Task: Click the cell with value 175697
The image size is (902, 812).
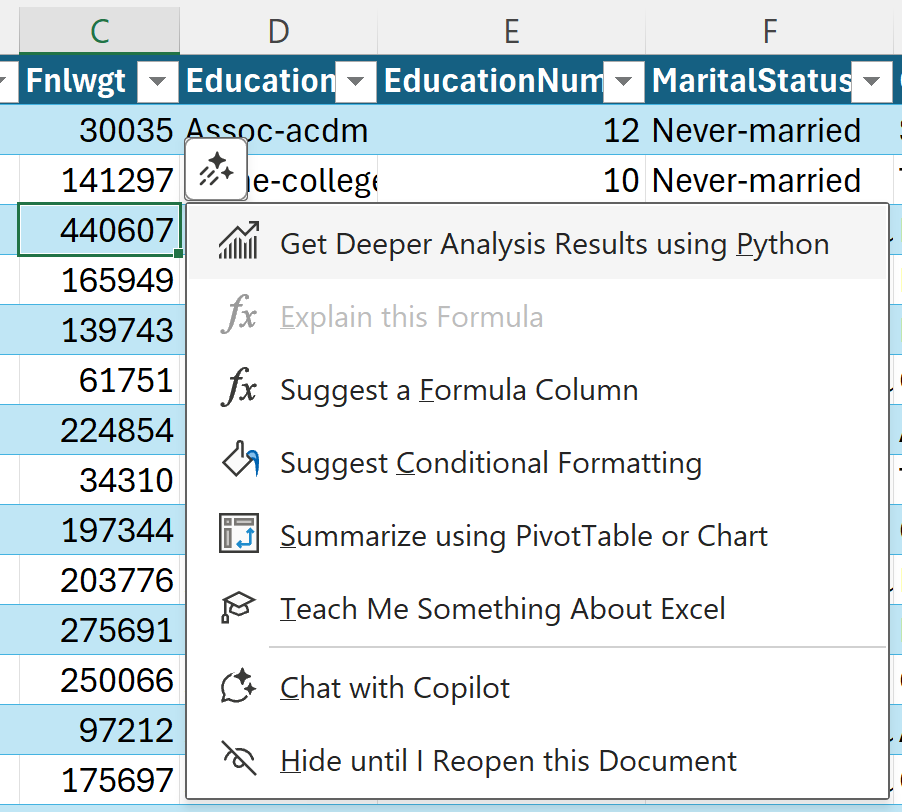Action: [100, 780]
